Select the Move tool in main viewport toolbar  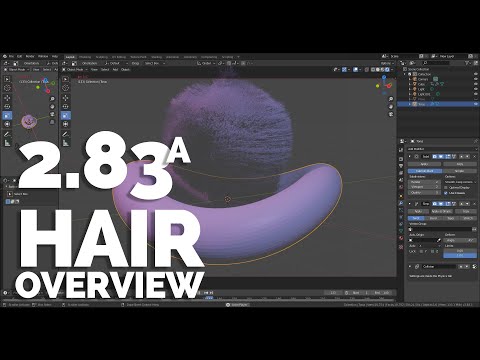point(66,98)
